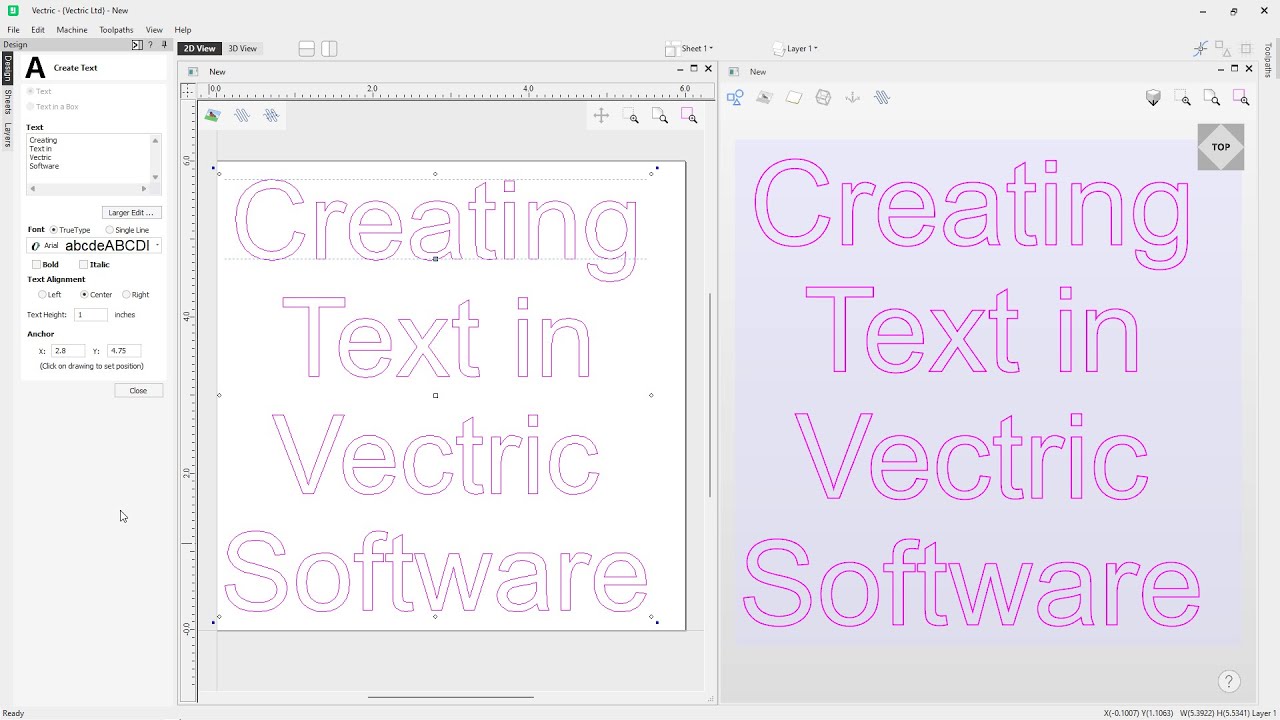The height and width of the screenshot is (720, 1280).
Task: Click the 2D view vertical scrollbar
Action: (709, 395)
